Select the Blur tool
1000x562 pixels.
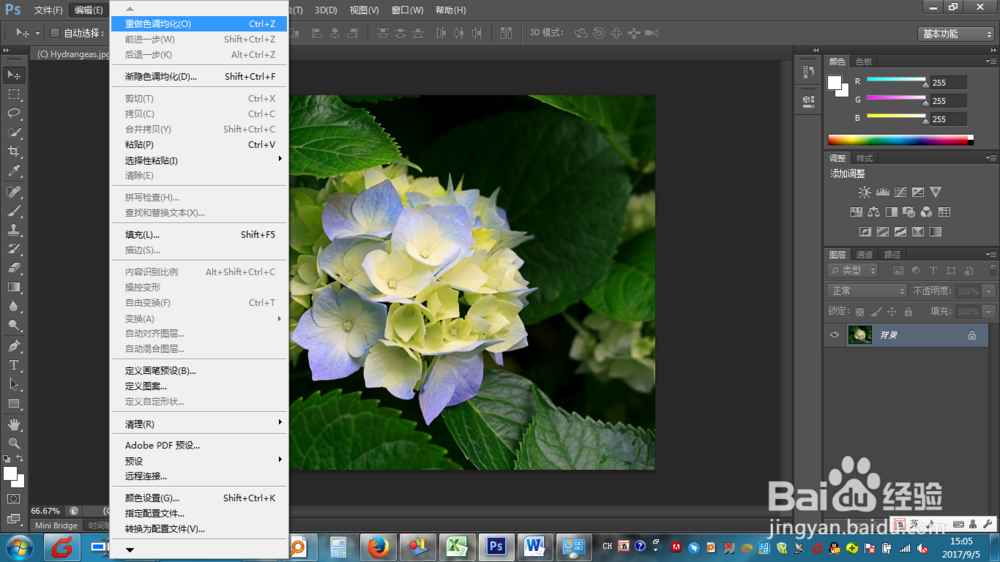click(14, 307)
